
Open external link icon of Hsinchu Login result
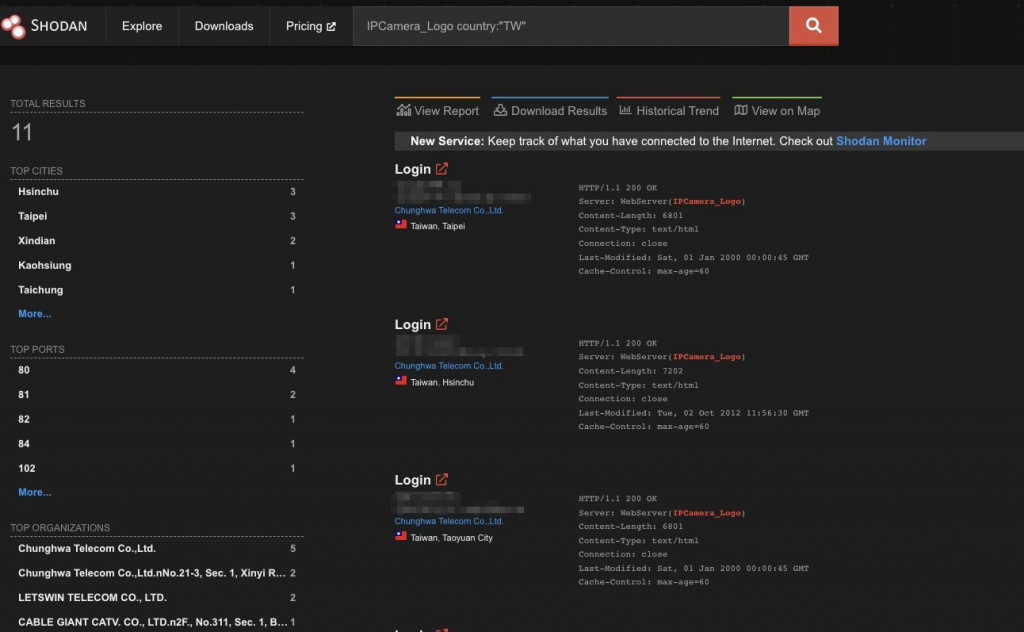click(x=442, y=324)
